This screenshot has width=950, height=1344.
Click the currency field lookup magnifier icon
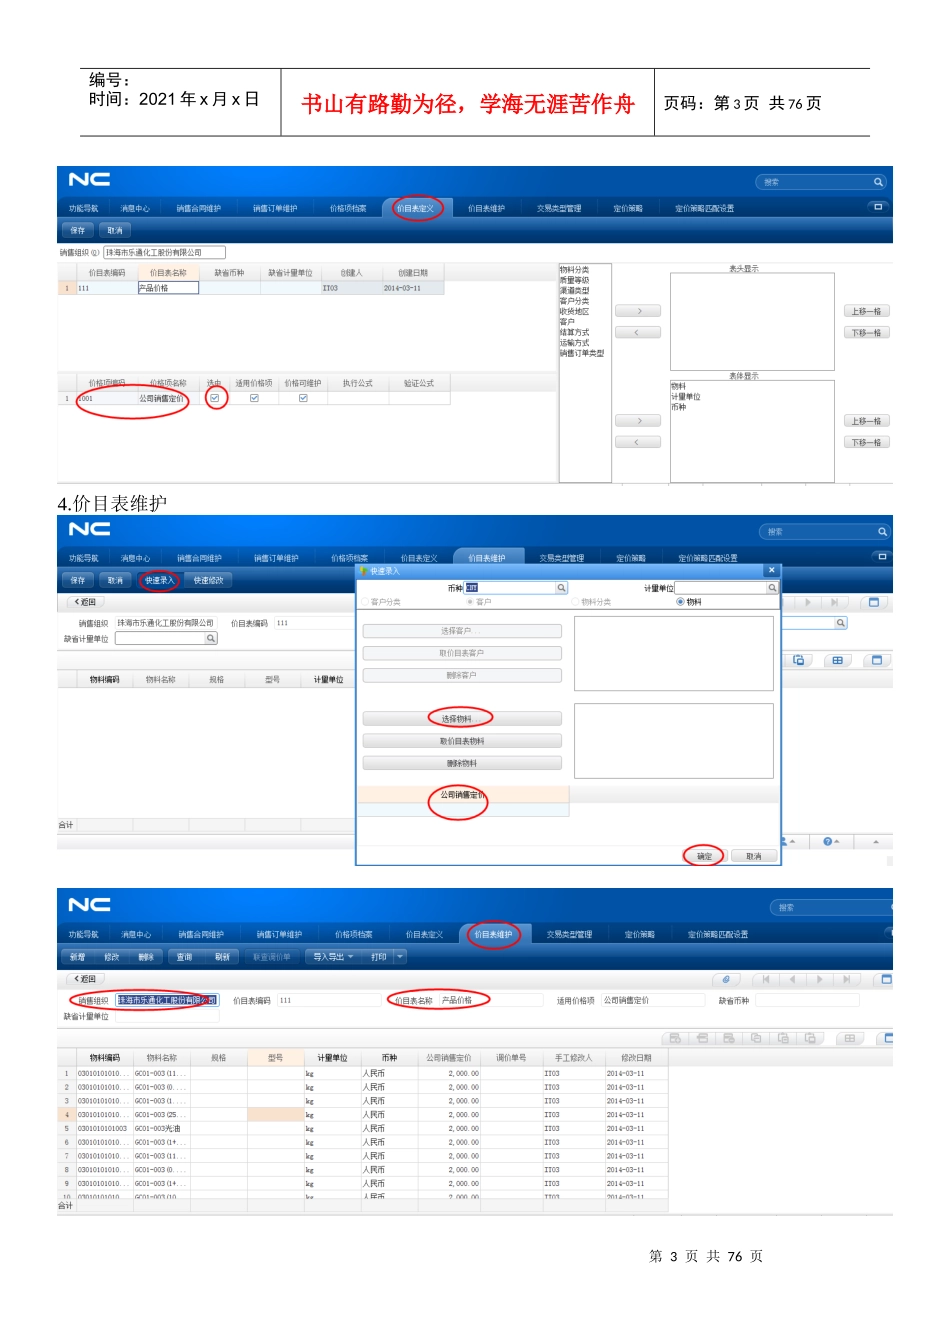[561, 588]
